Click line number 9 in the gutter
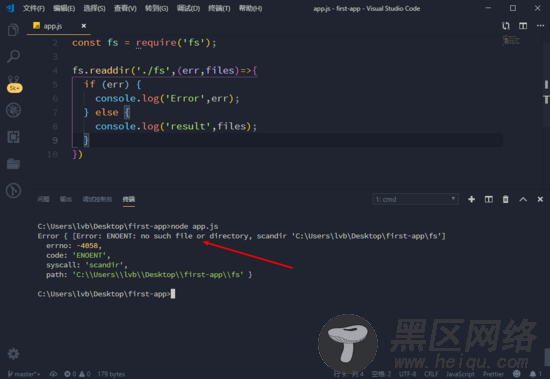 point(55,140)
